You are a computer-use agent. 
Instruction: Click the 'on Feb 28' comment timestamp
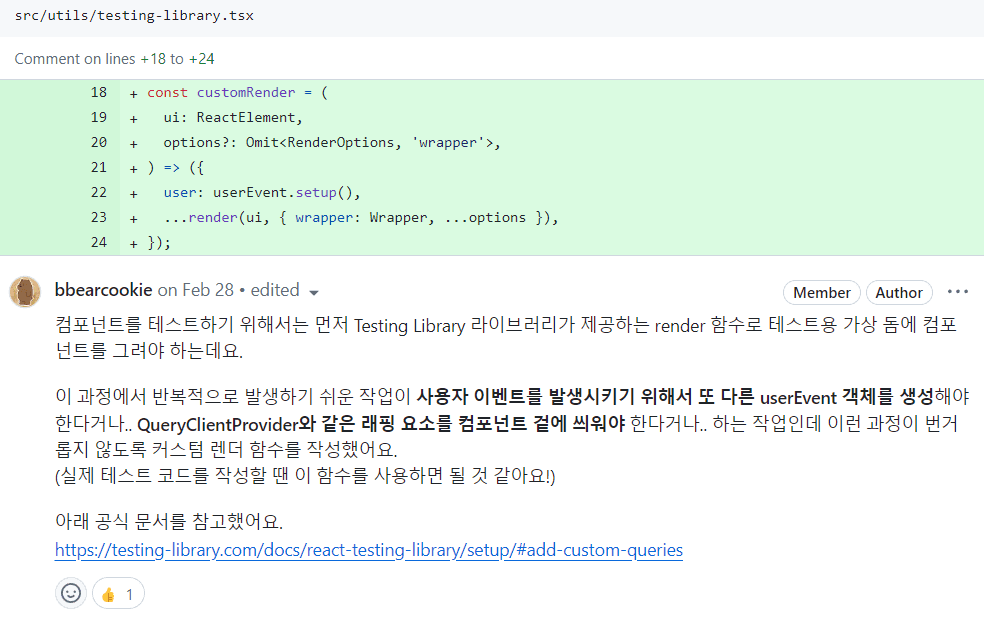[x=196, y=290]
